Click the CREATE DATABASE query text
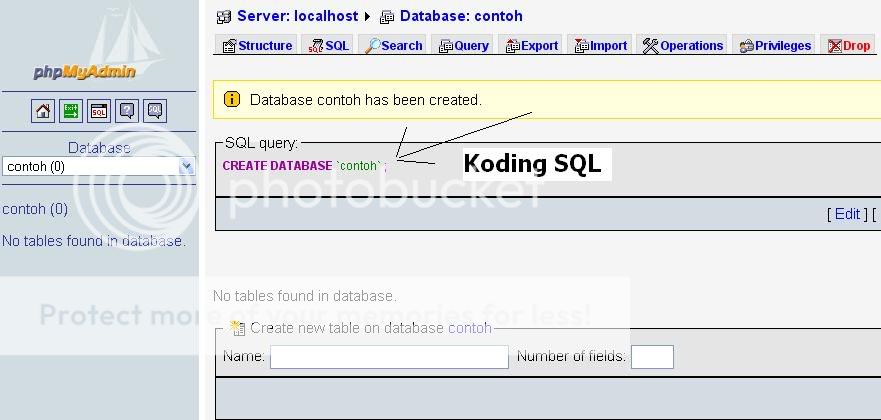 tap(305, 166)
